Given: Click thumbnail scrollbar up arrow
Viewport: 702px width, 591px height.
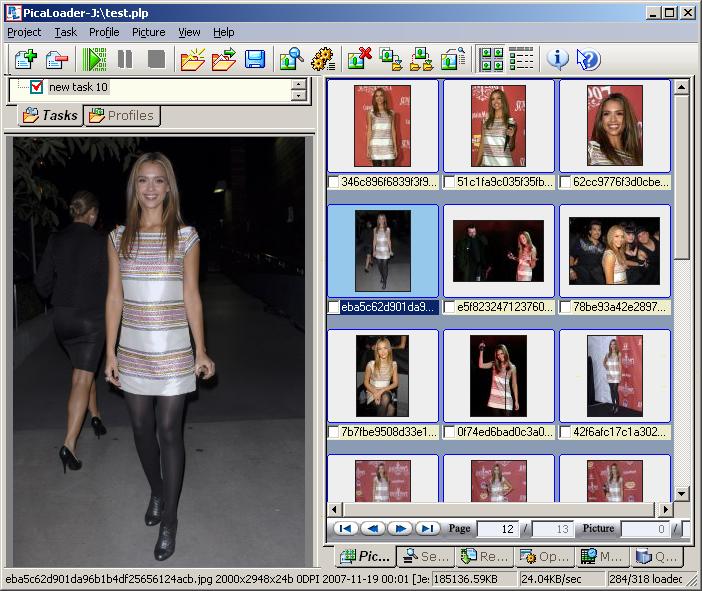Looking at the screenshot, I should 681,87.
